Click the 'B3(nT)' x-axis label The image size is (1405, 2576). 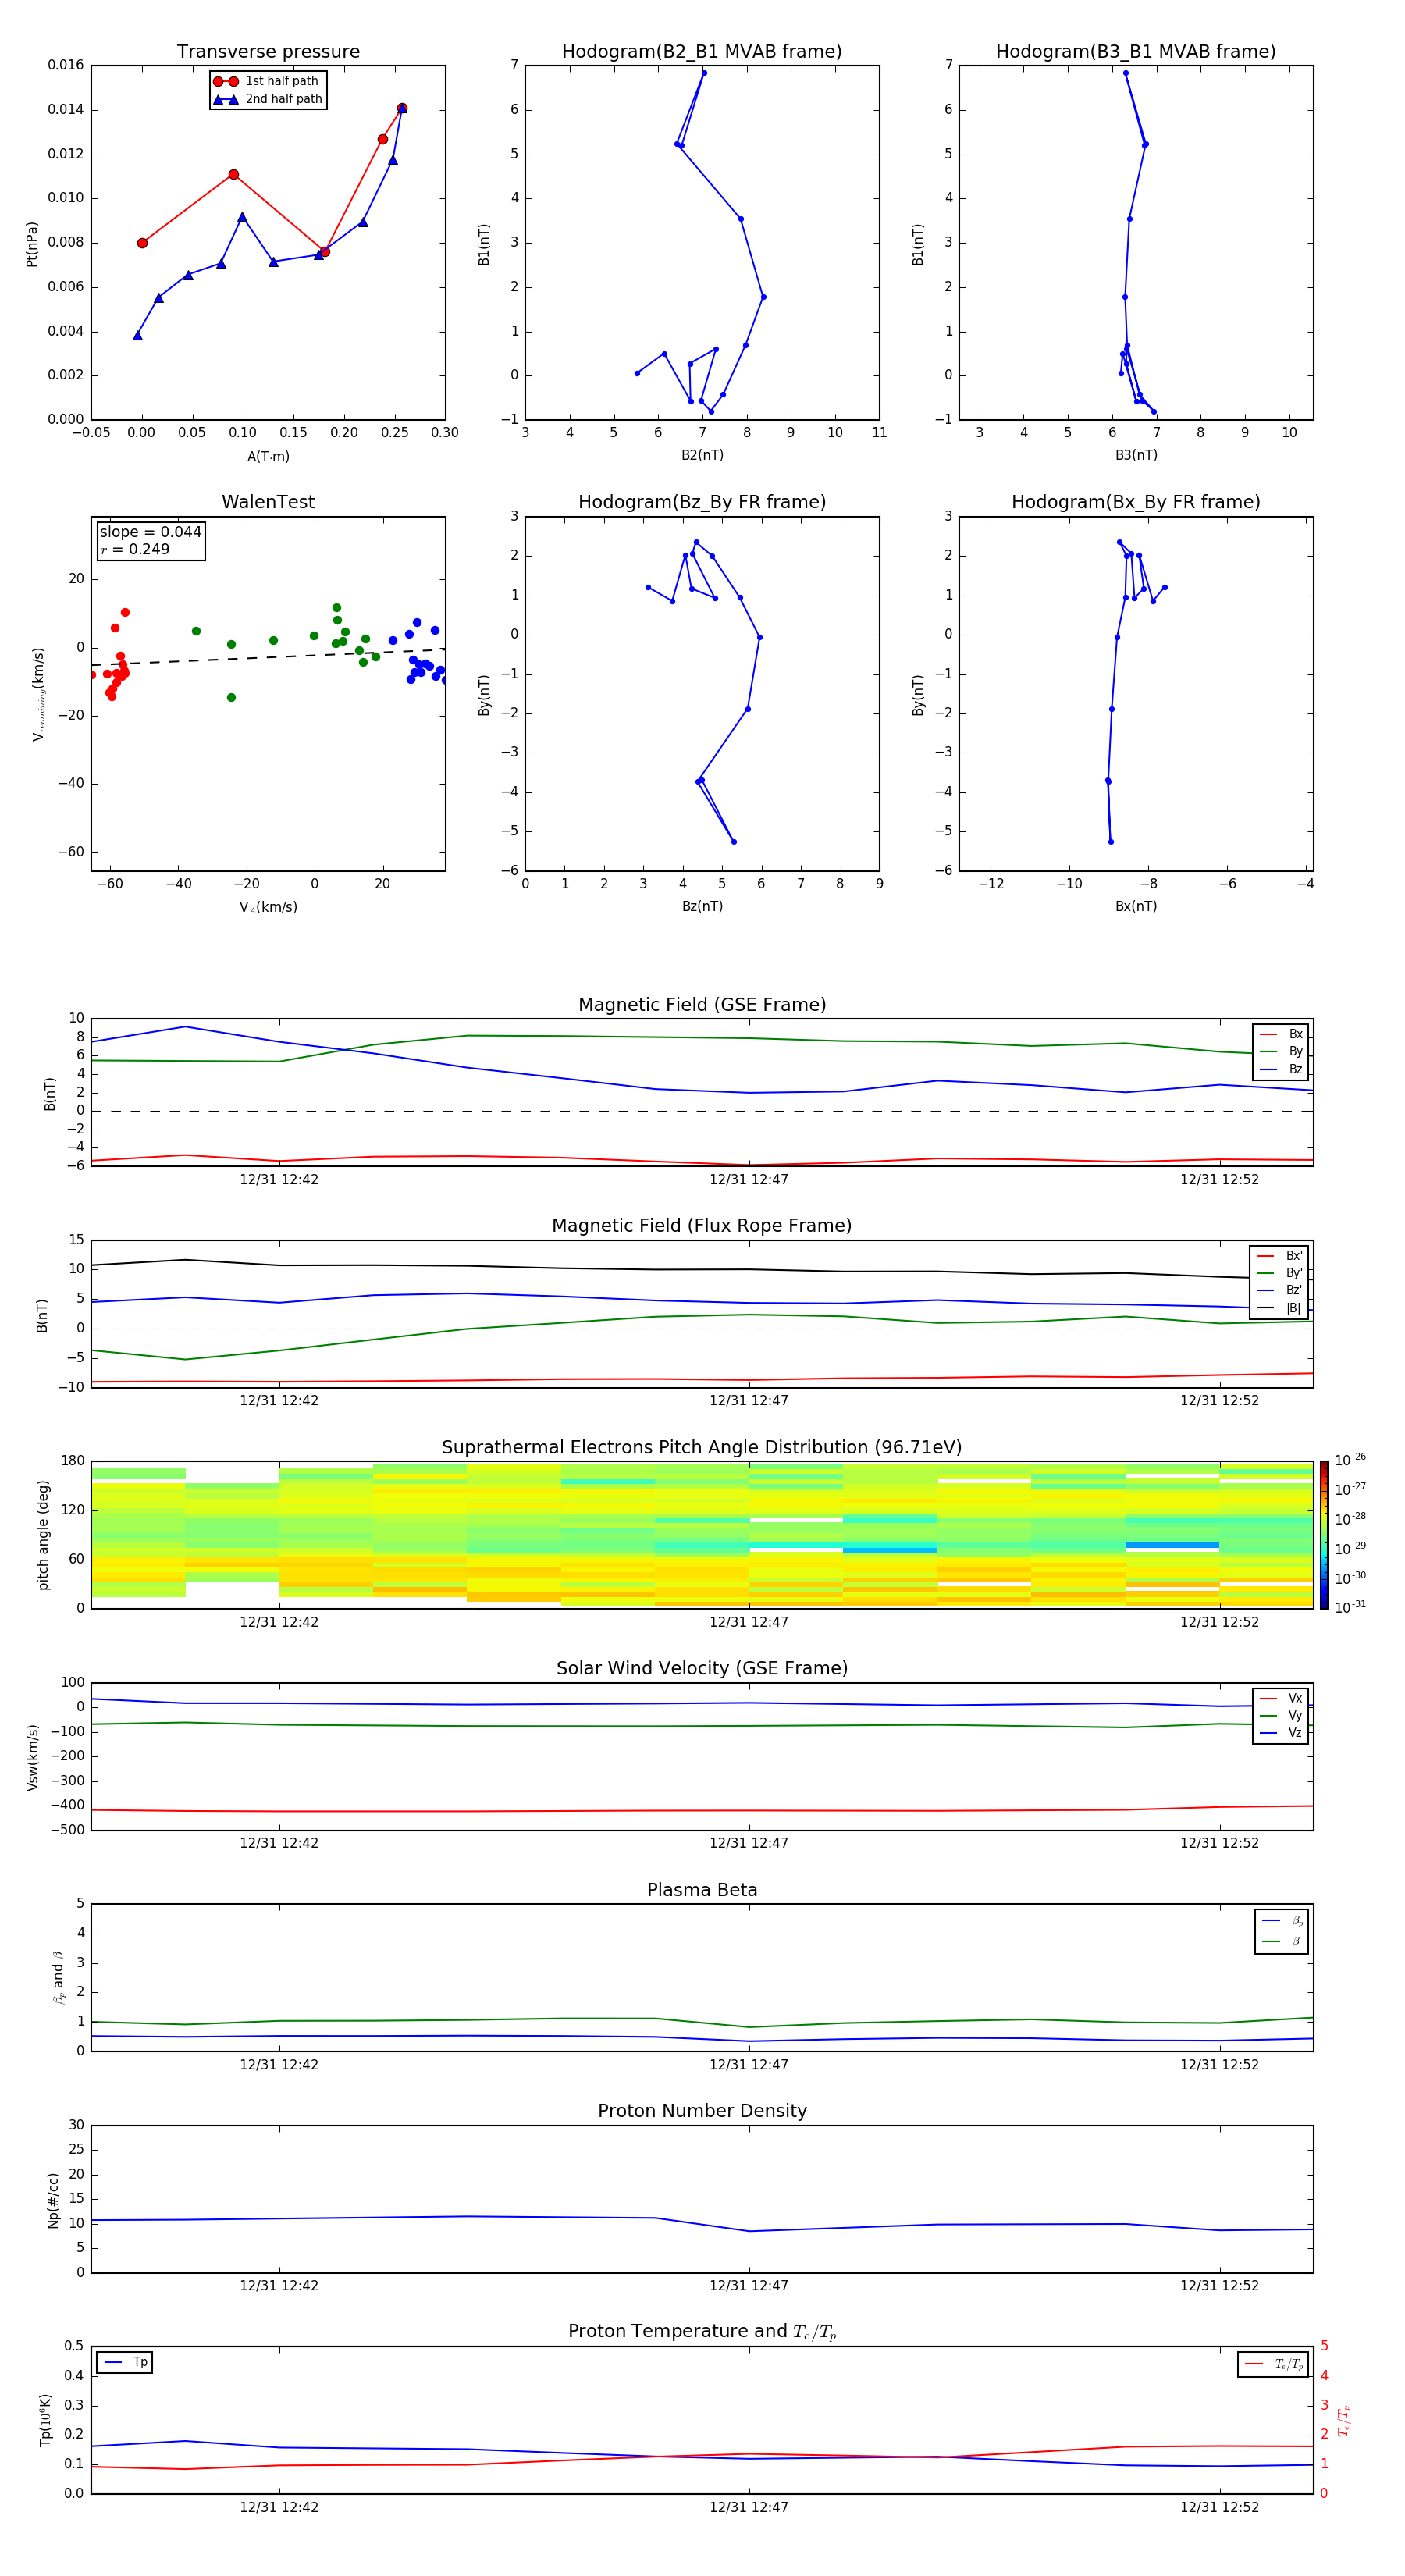tap(1136, 455)
